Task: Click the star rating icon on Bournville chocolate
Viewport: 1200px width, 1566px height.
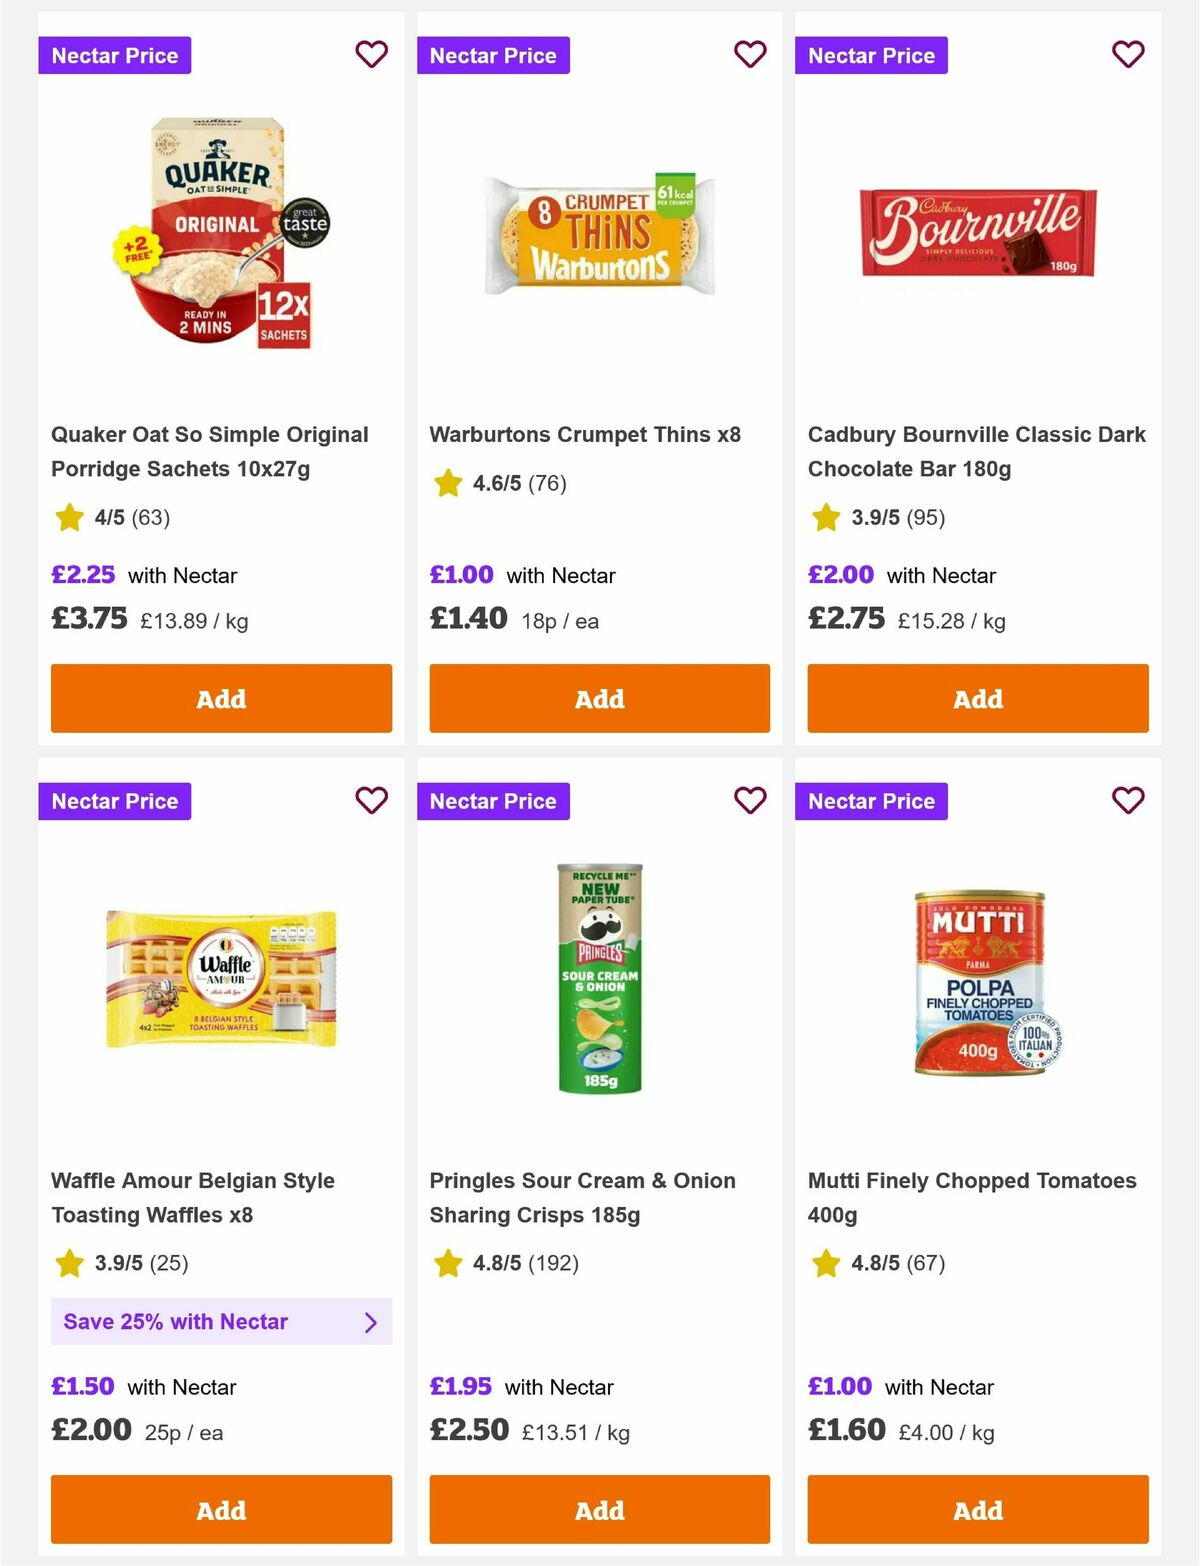Action: (x=824, y=518)
